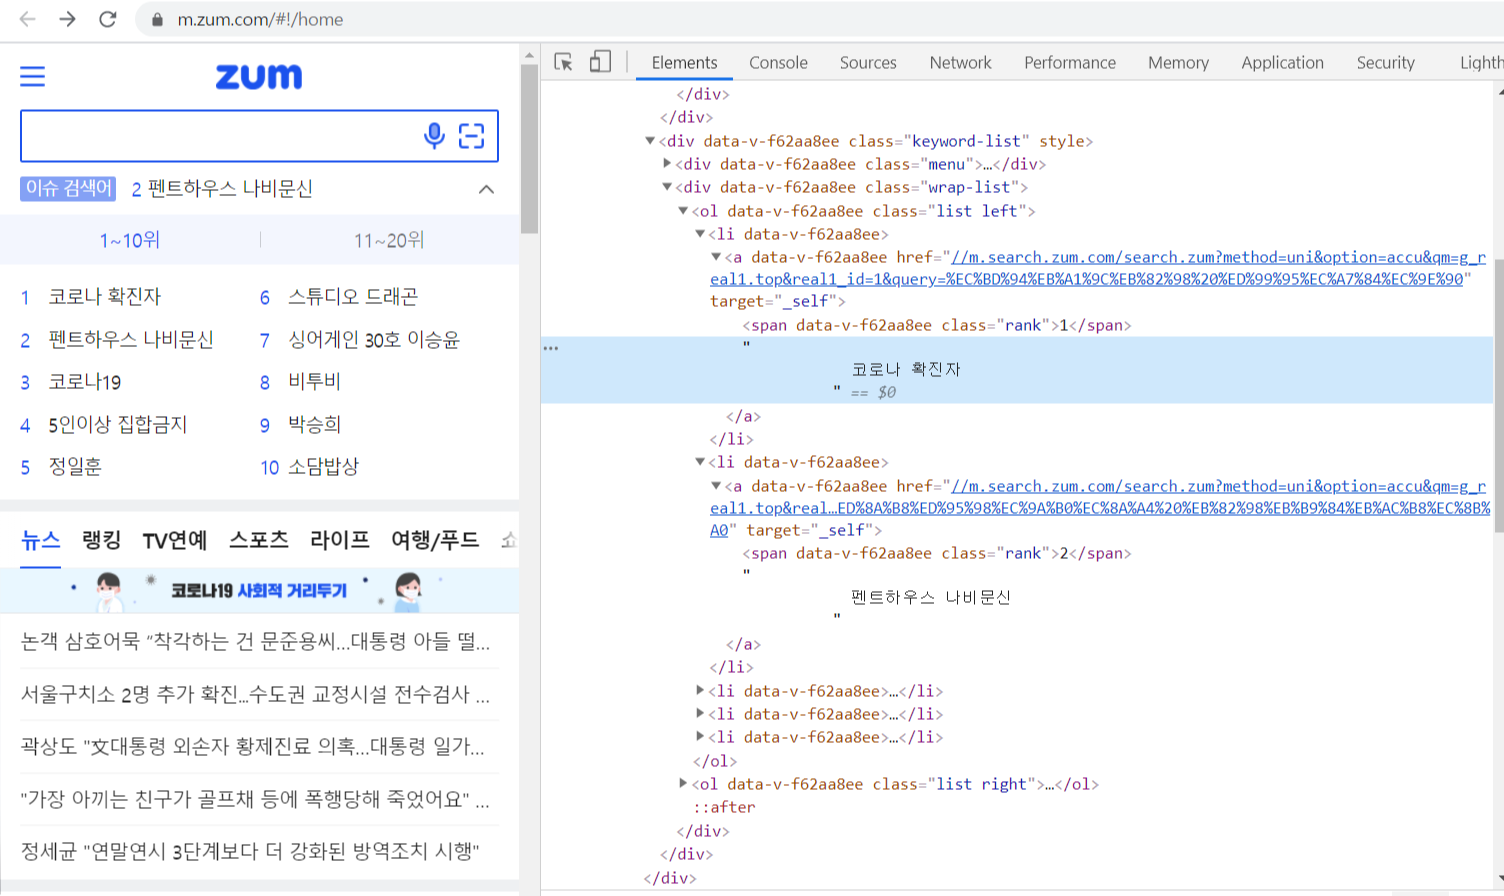Collapse the second li node arrow
This screenshot has height=896, width=1504.
[700, 462]
